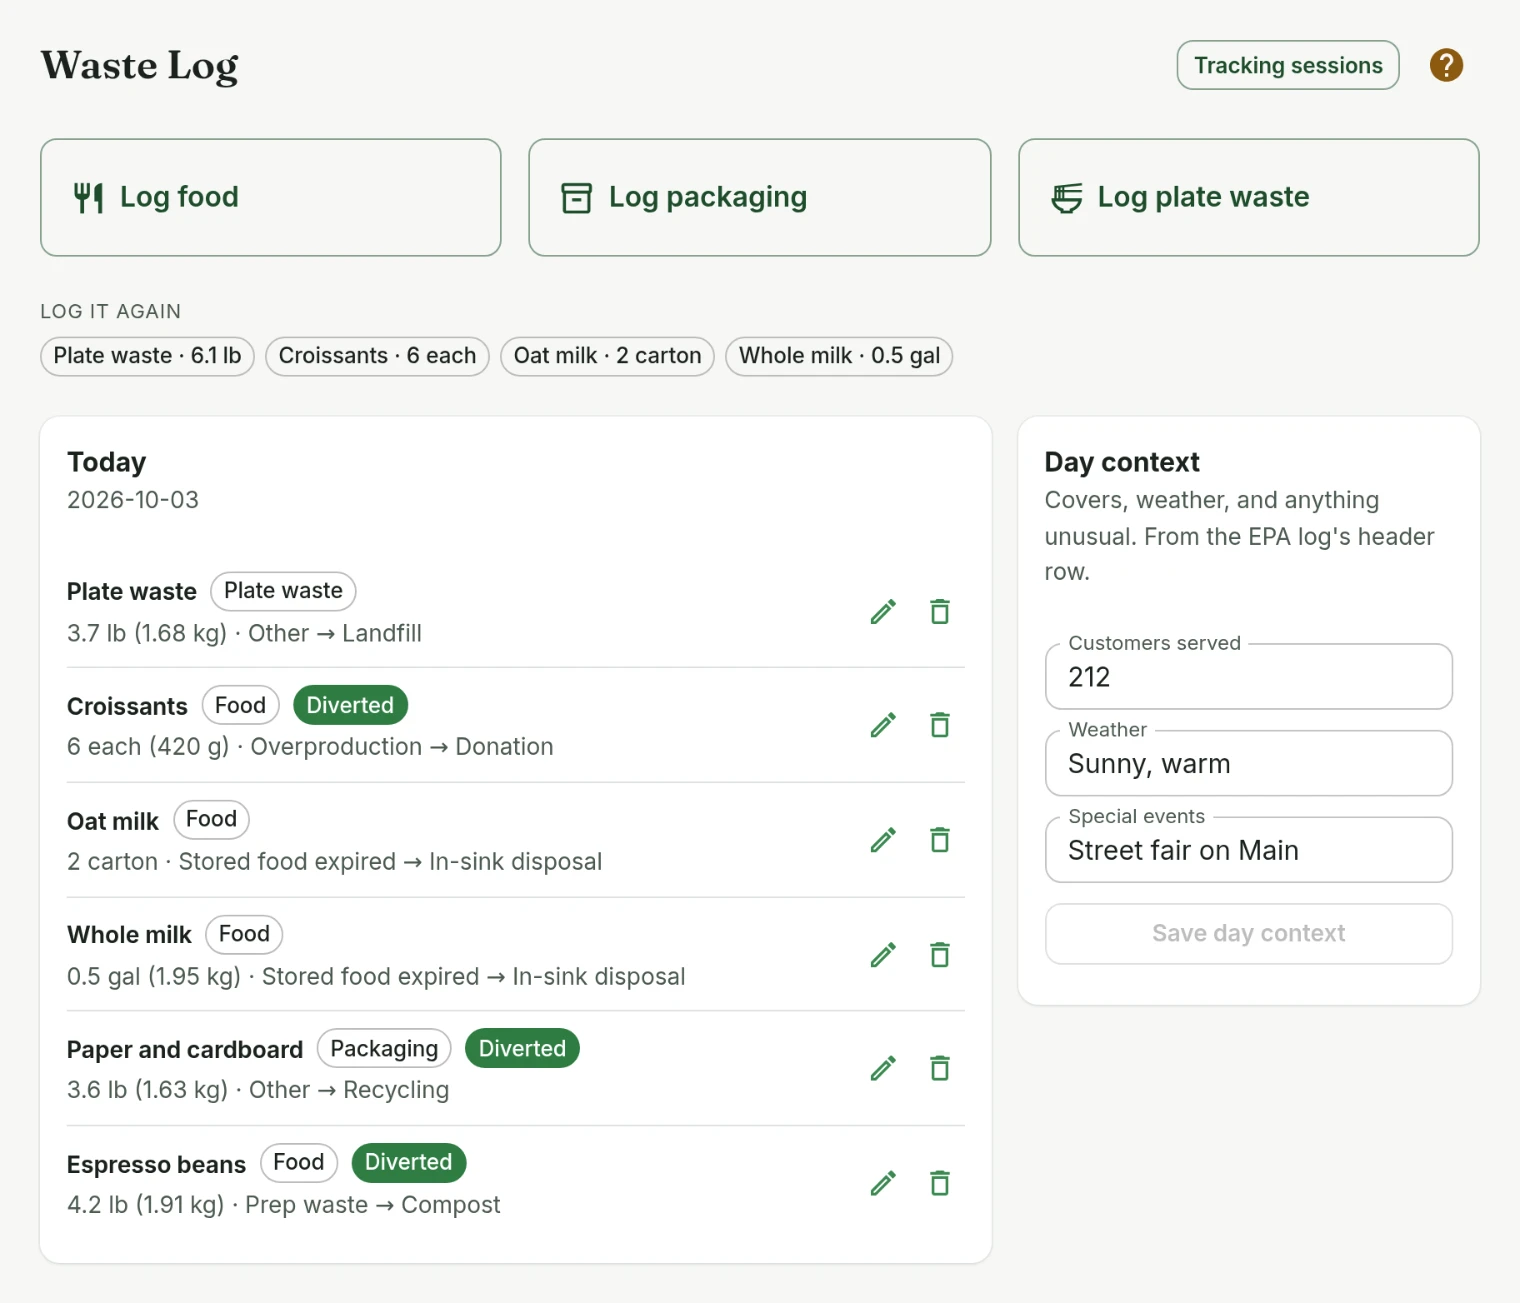The image size is (1520, 1303).
Task: Click the help question mark icon
Action: pos(1446,65)
